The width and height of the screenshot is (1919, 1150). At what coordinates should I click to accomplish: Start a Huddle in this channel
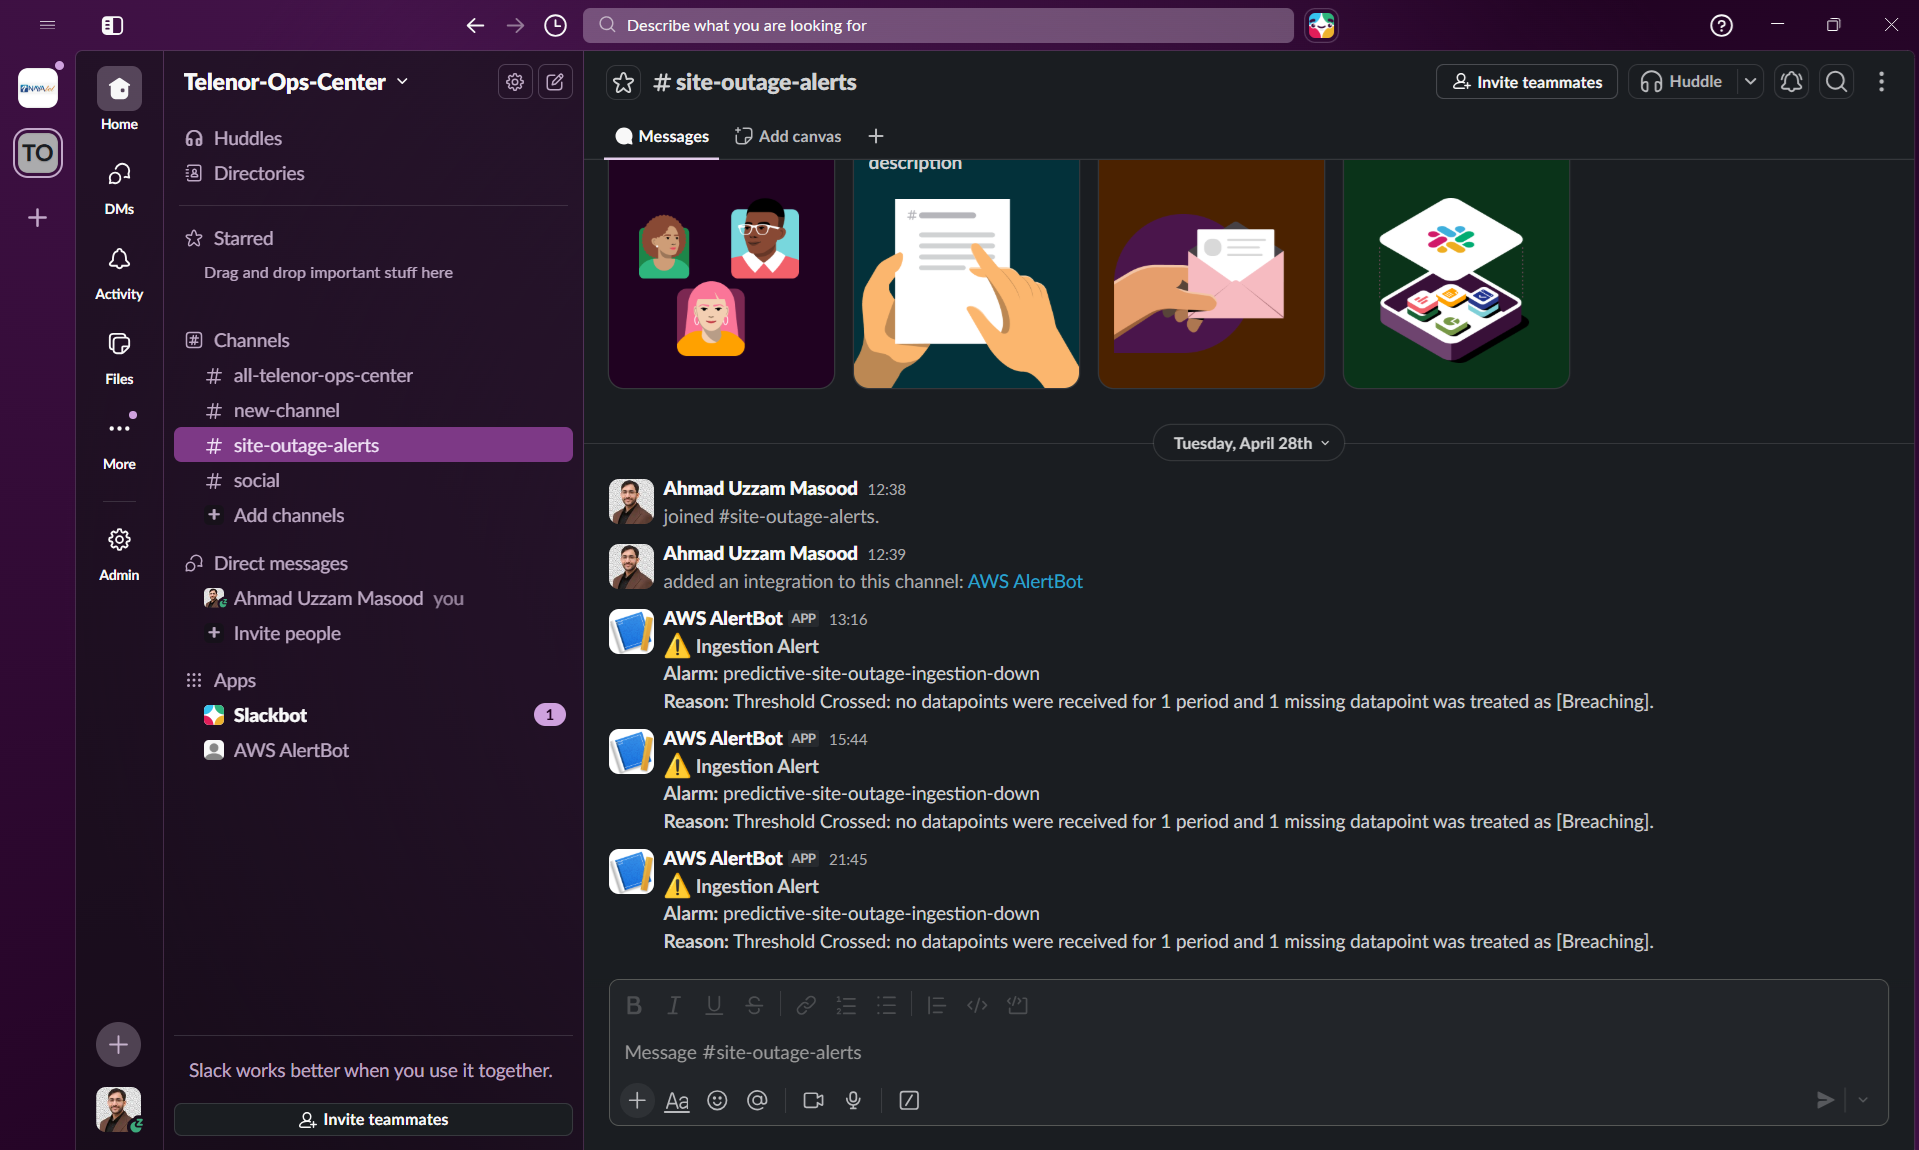coord(1683,82)
